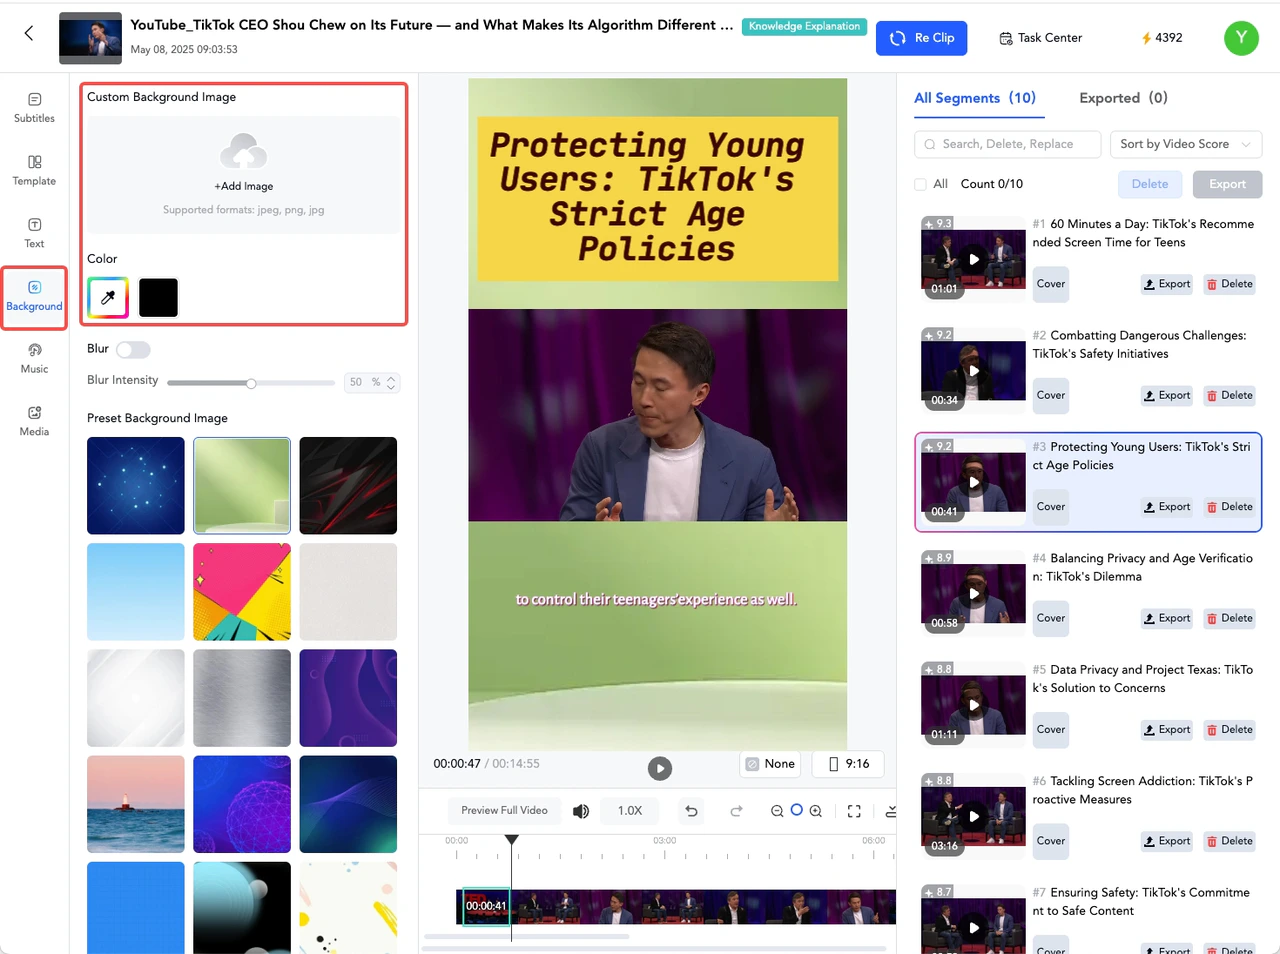Select segment 2 thumbnail
This screenshot has width=1280, height=954.
[x=974, y=371]
